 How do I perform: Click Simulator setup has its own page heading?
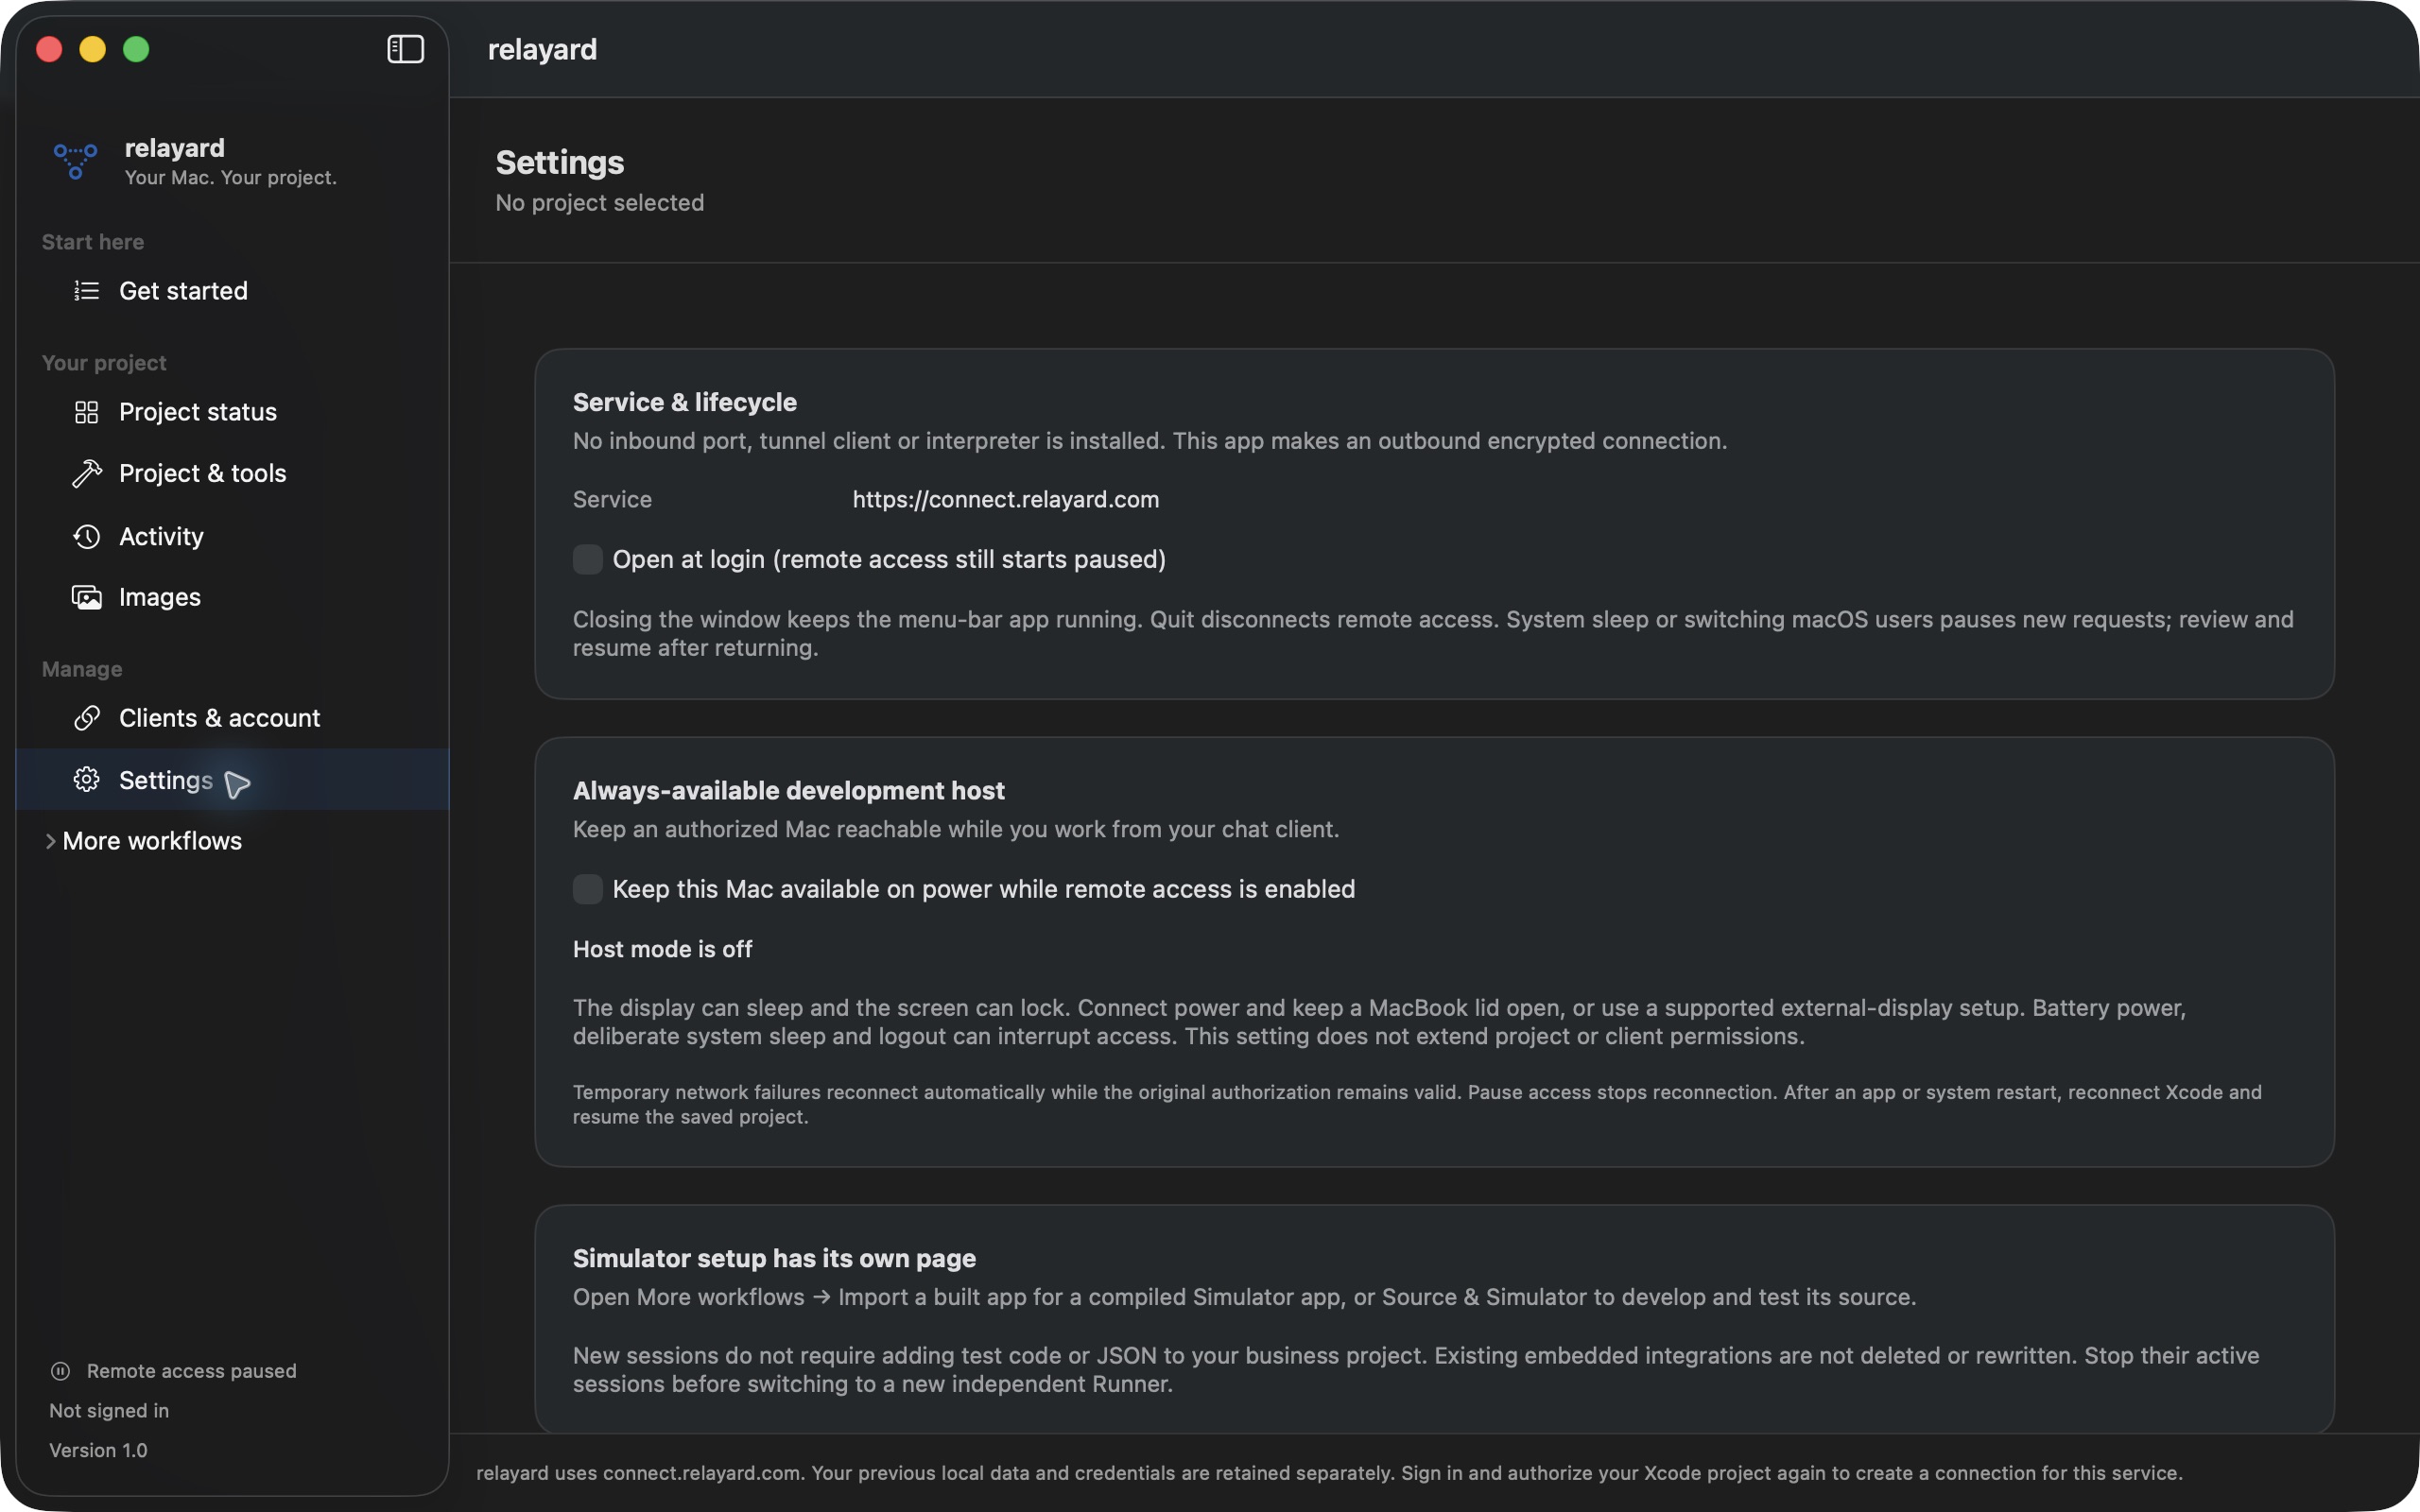coord(774,1258)
